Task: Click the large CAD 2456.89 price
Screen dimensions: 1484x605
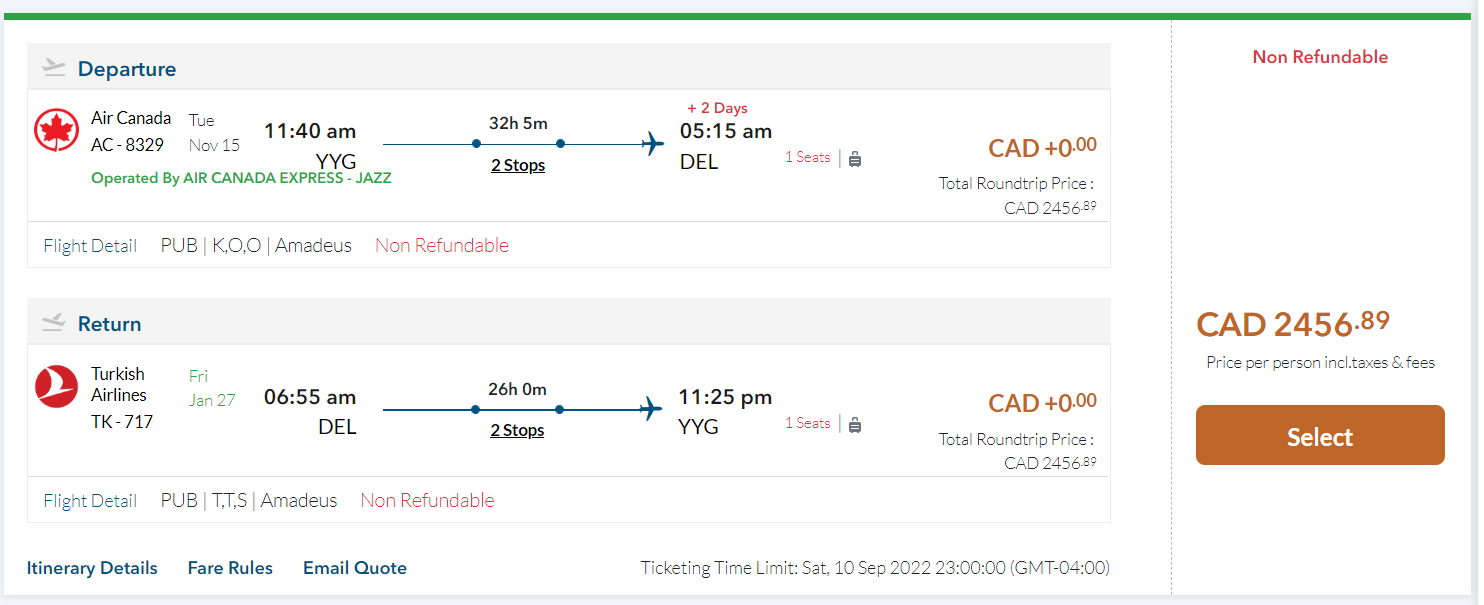Action: 1293,324
